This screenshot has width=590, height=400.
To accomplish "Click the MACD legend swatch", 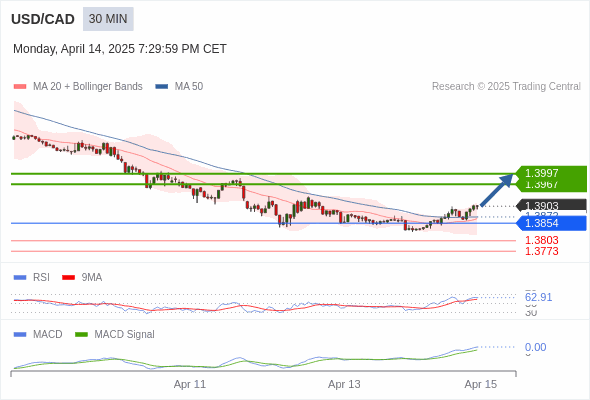I will (20, 334).
